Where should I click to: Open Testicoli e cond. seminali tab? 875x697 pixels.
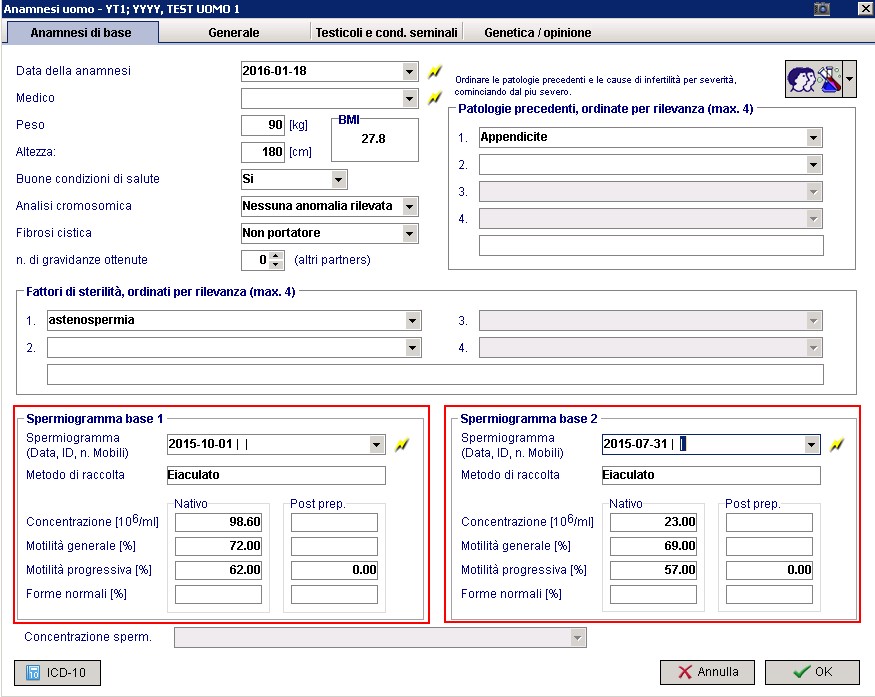tap(386, 33)
